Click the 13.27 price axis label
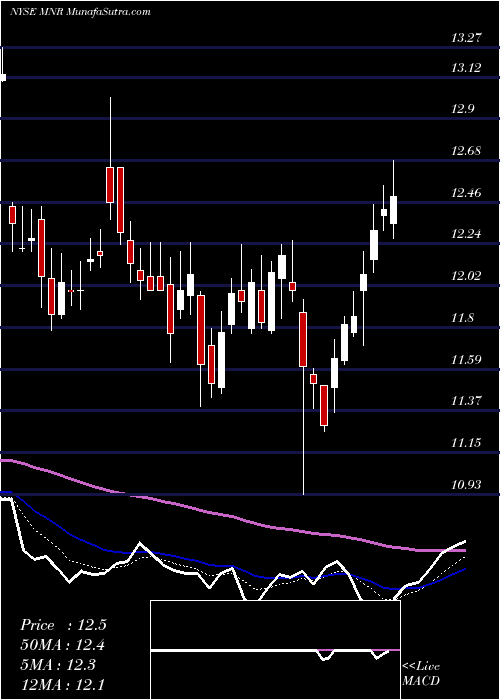 coord(466,38)
